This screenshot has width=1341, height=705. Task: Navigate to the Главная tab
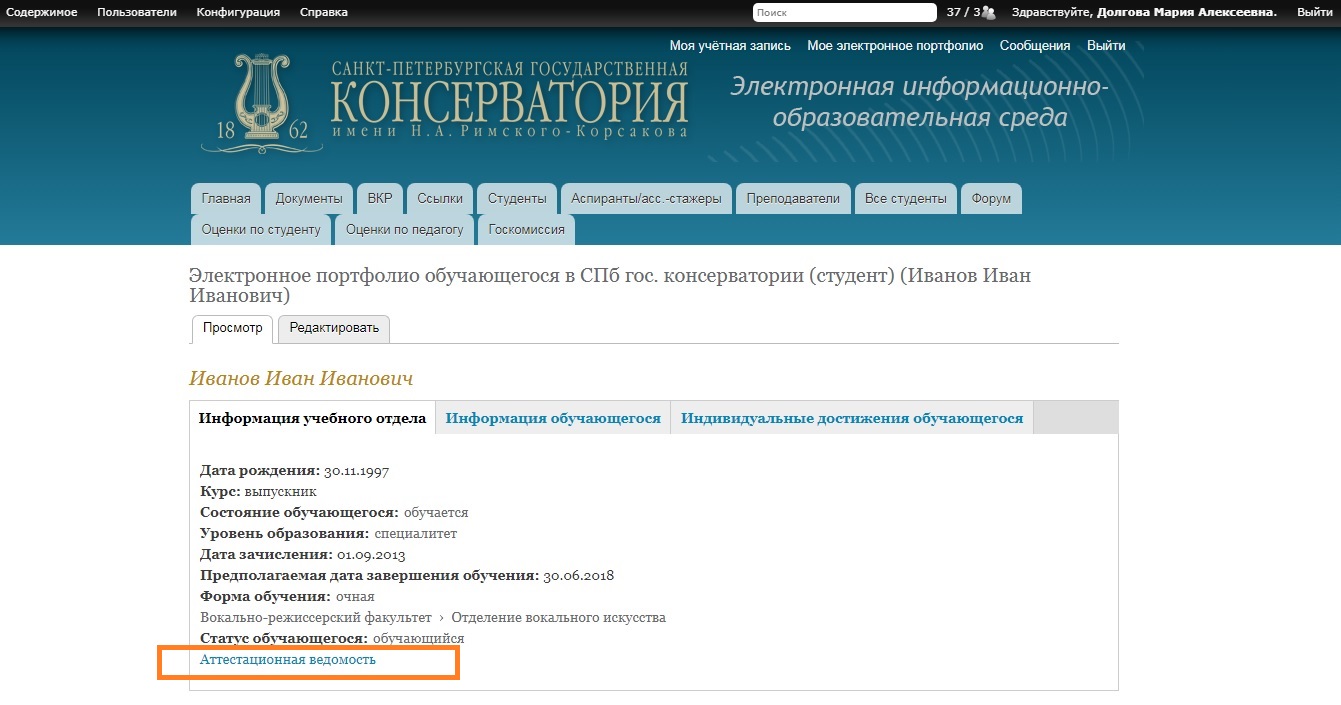click(x=226, y=199)
